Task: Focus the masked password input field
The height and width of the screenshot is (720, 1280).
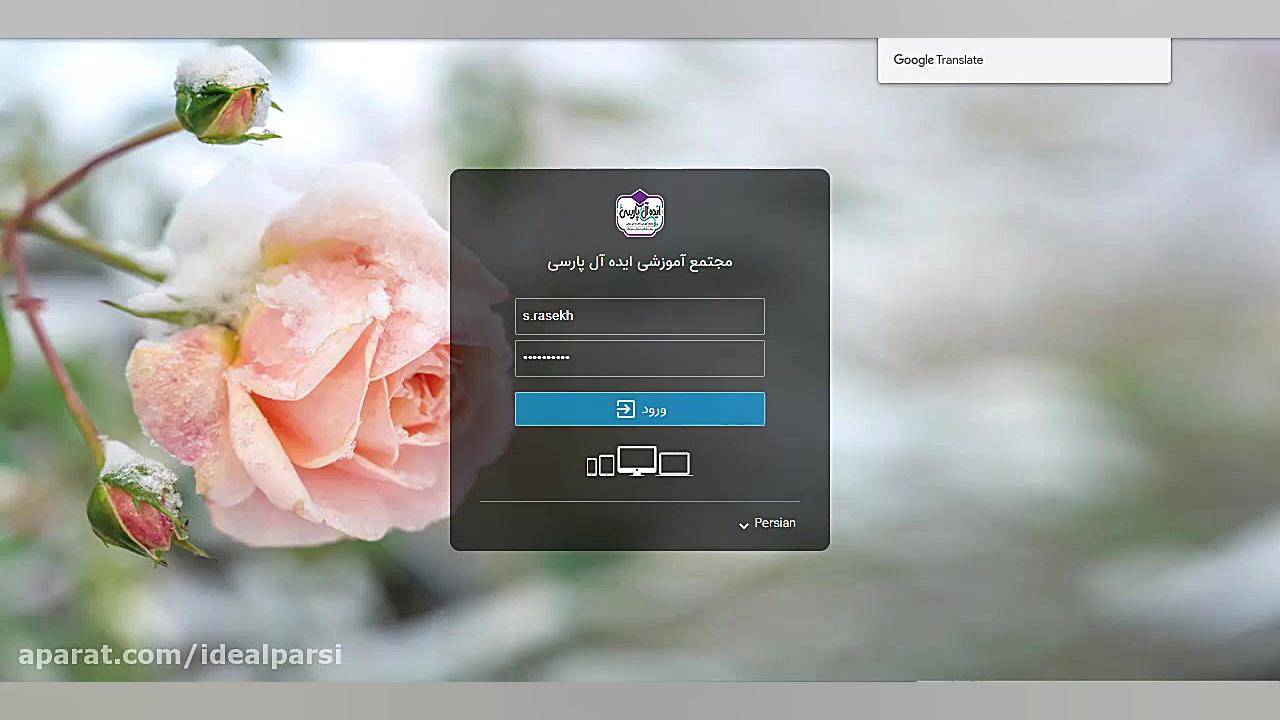Action: click(x=640, y=358)
